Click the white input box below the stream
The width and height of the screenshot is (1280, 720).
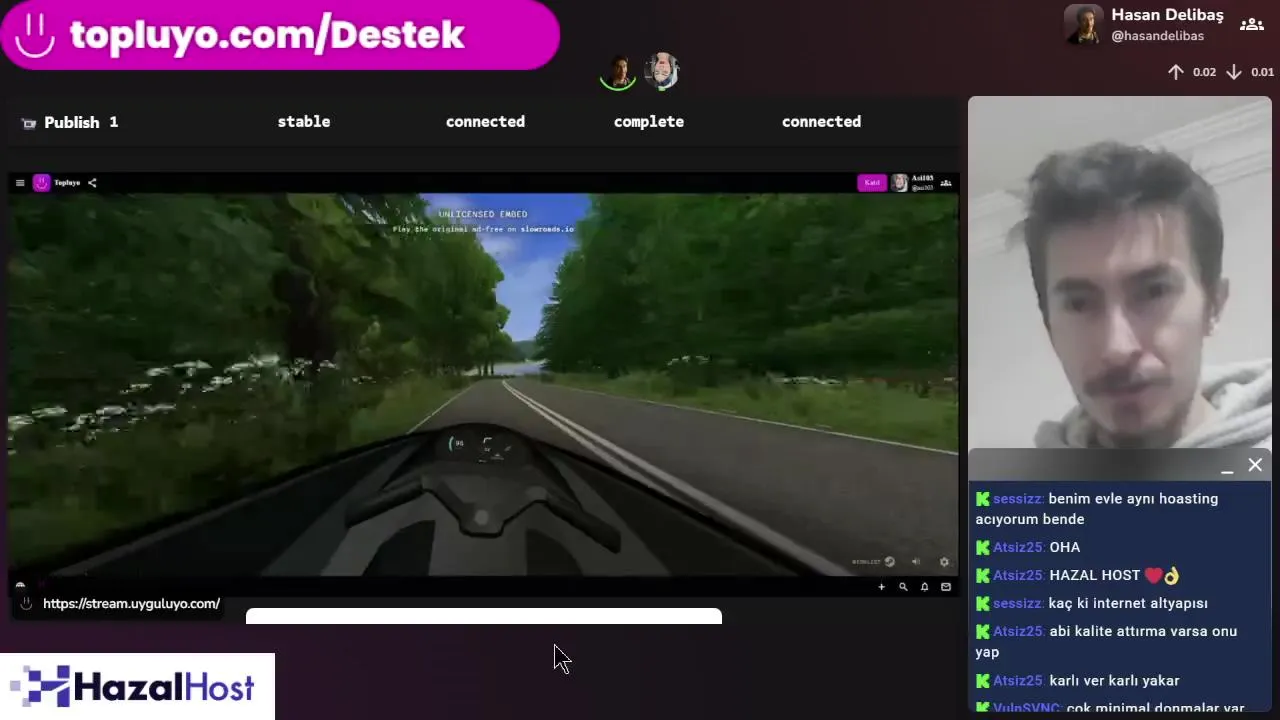(484, 616)
